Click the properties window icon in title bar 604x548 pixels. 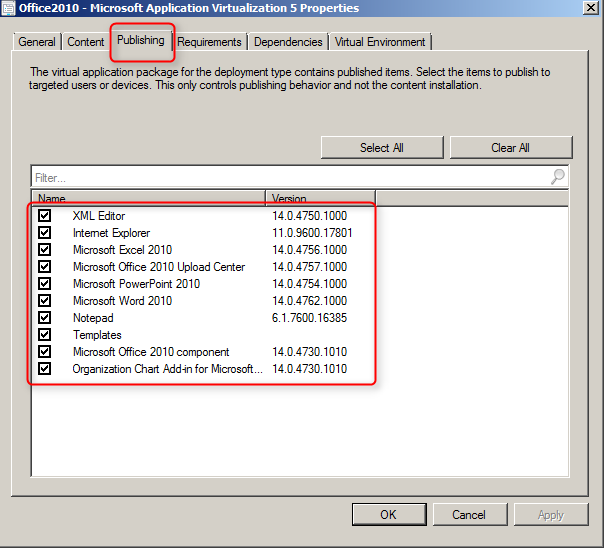click(8, 8)
